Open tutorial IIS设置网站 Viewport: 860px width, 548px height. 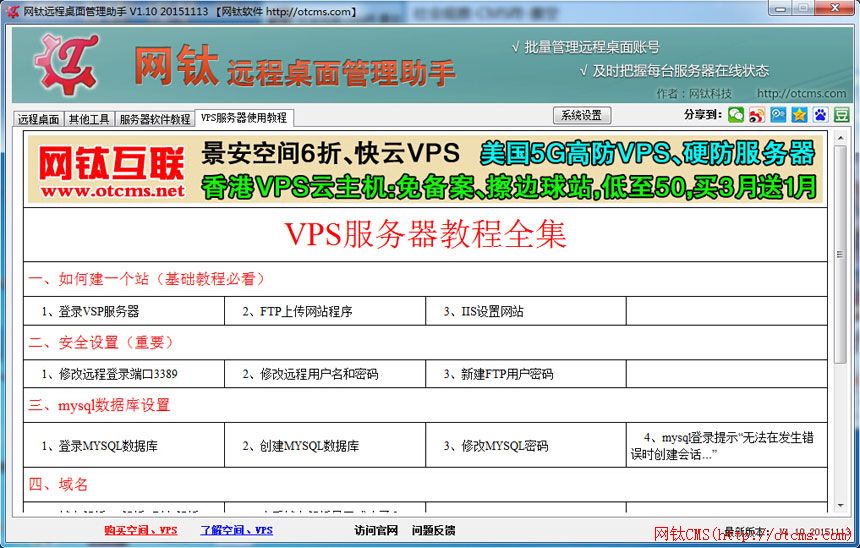(483, 312)
